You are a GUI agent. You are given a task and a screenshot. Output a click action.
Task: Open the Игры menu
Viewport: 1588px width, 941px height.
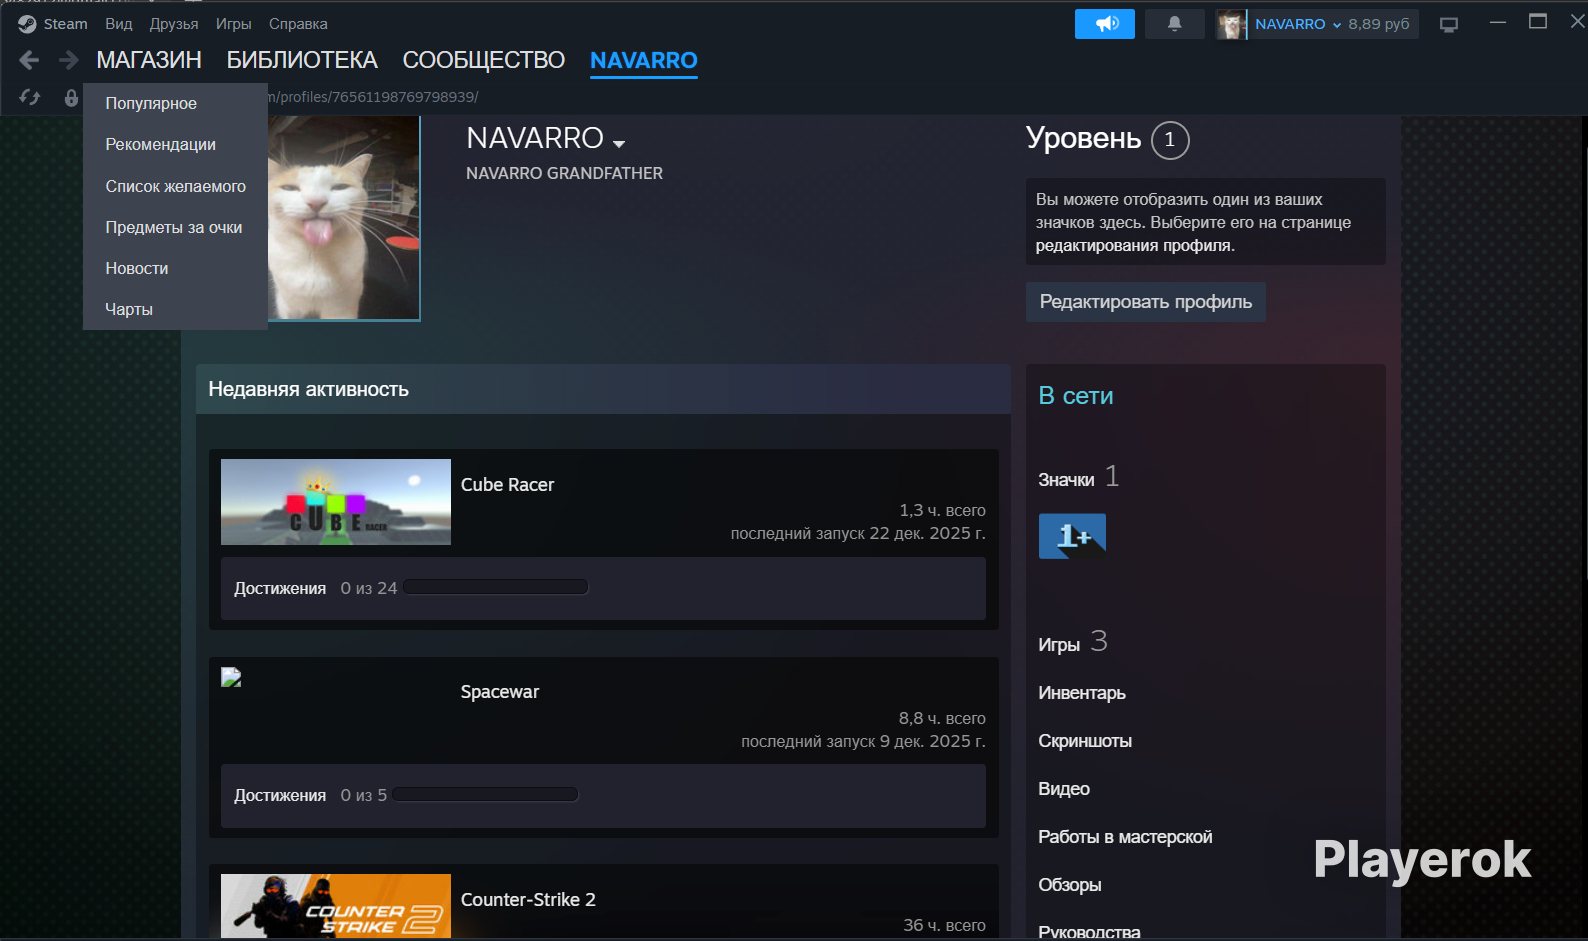pyautogui.click(x=234, y=24)
